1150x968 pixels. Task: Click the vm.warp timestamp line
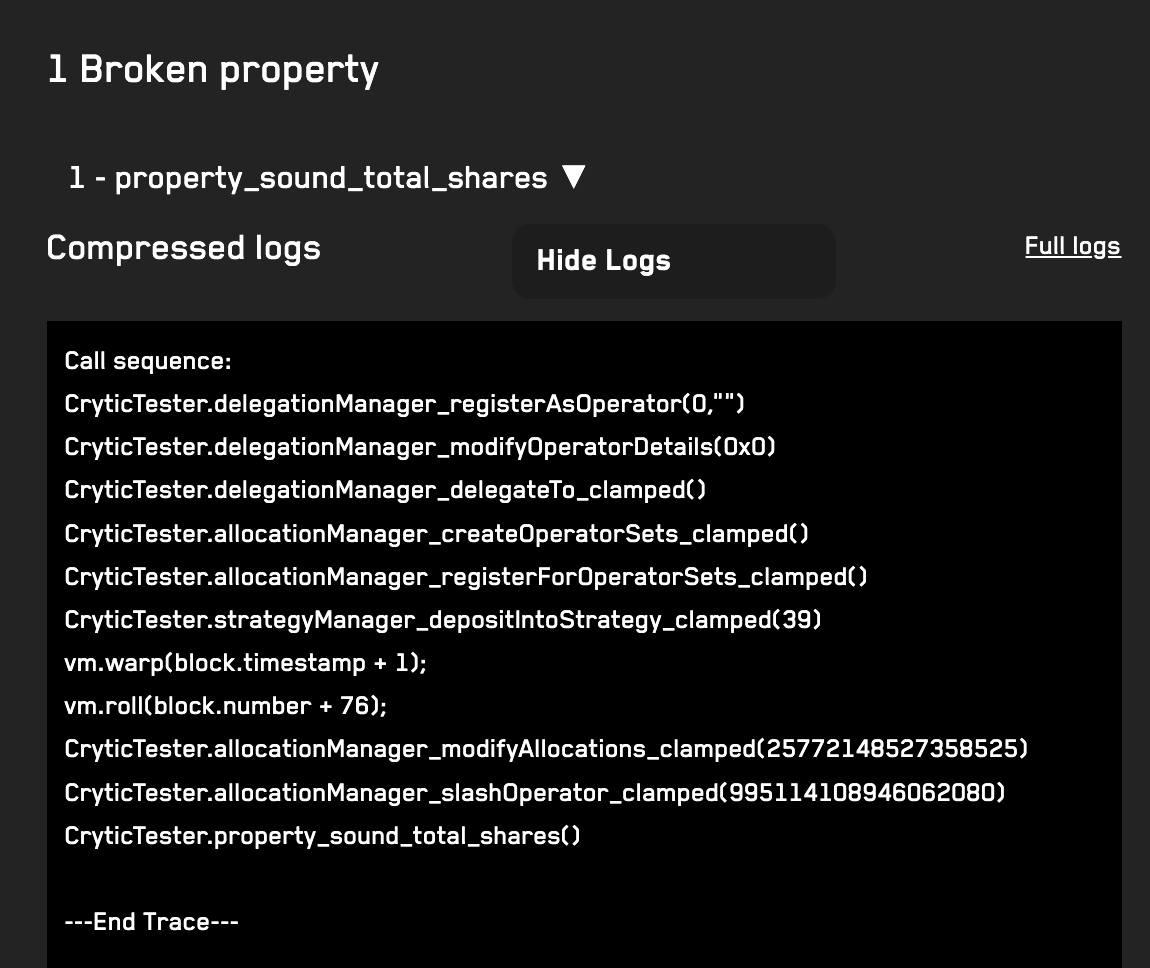click(x=245, y=663)
